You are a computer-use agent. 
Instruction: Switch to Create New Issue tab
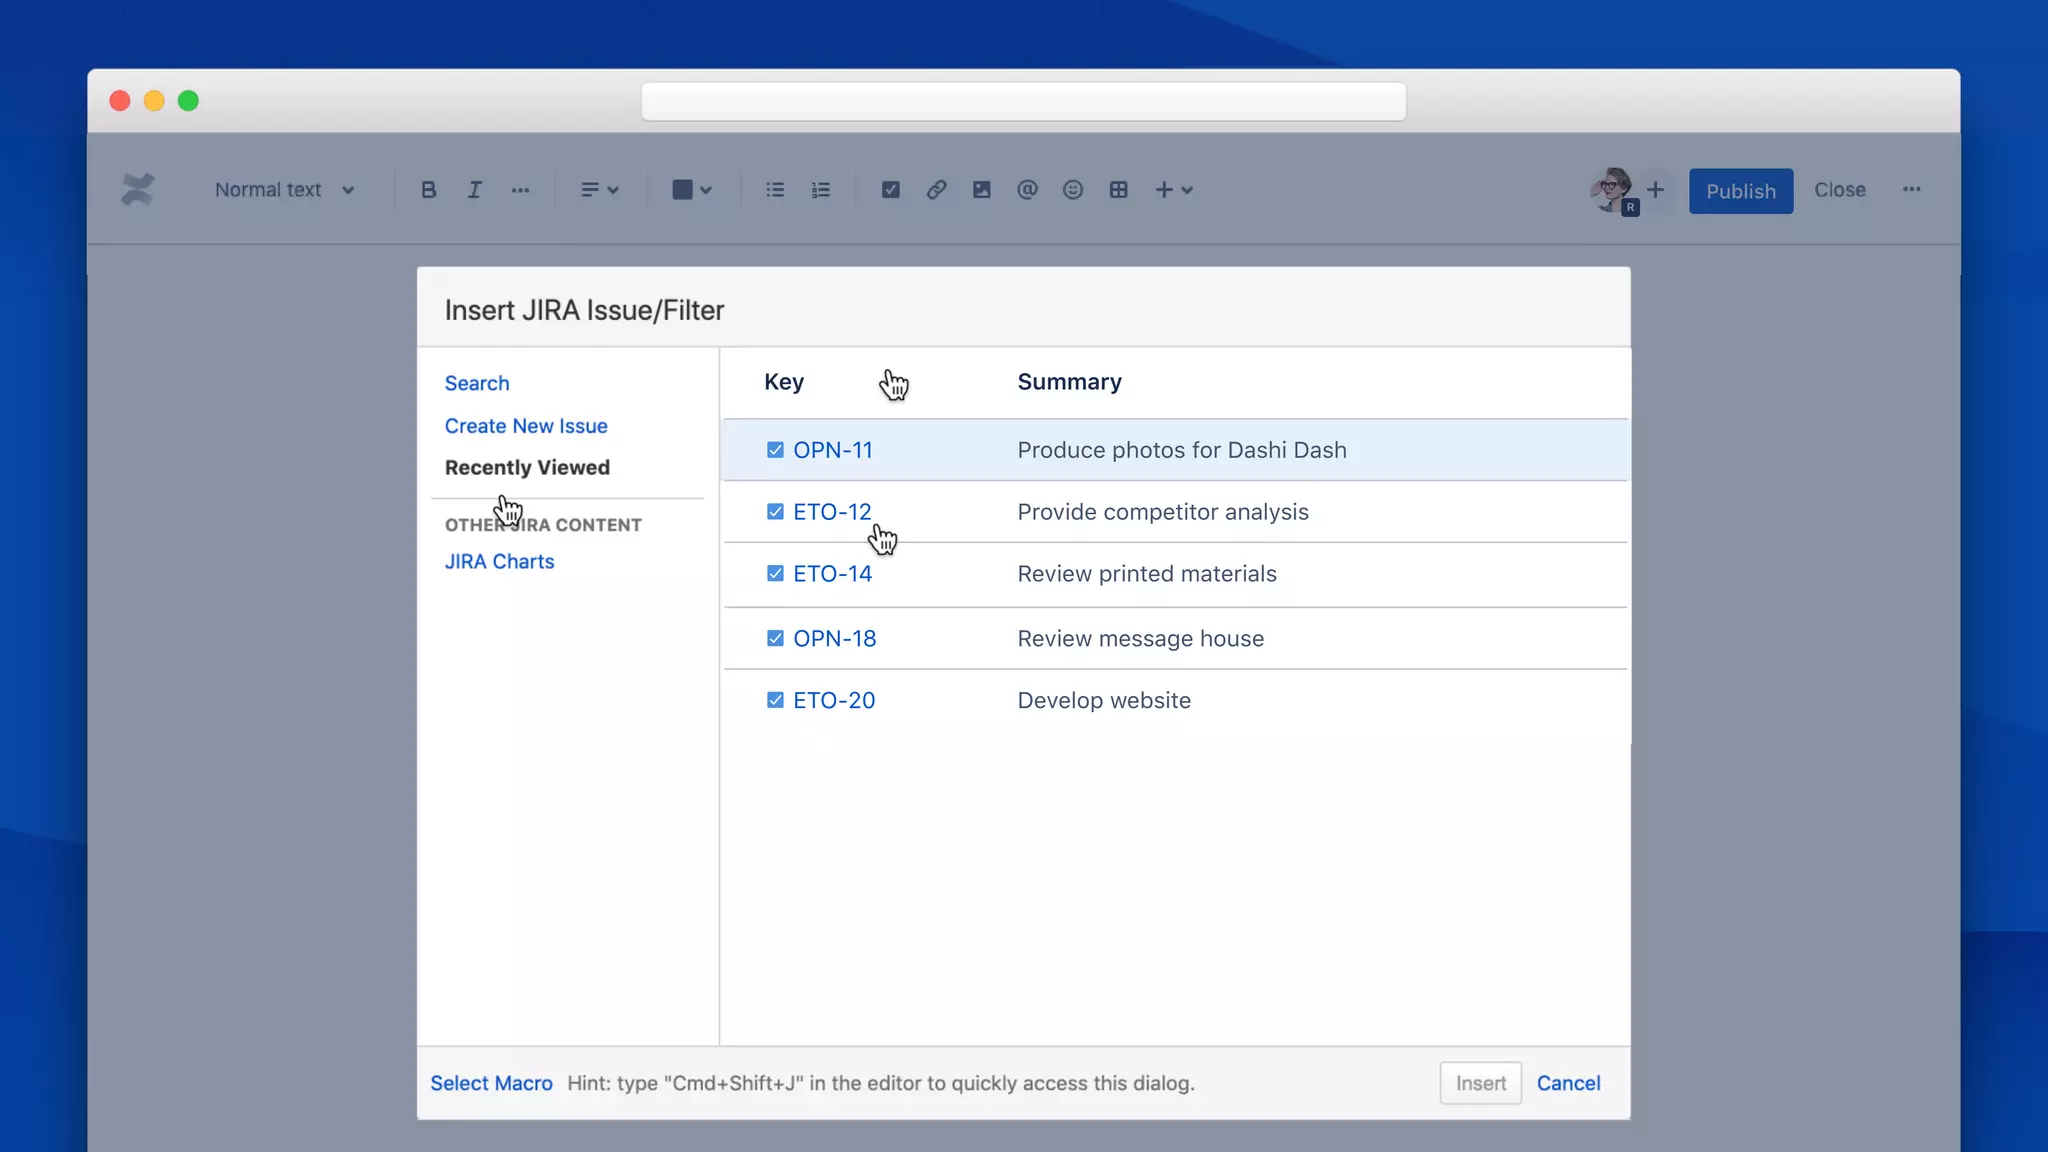tap(526, 426)
